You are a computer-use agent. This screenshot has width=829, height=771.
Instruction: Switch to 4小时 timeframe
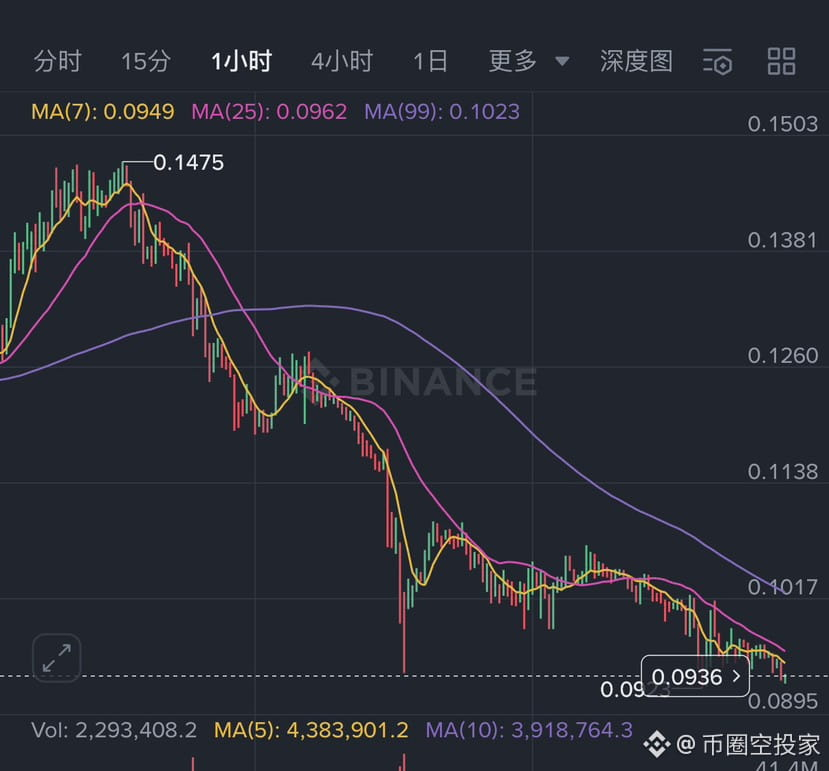pyautogui.click(x=341, y=61)
